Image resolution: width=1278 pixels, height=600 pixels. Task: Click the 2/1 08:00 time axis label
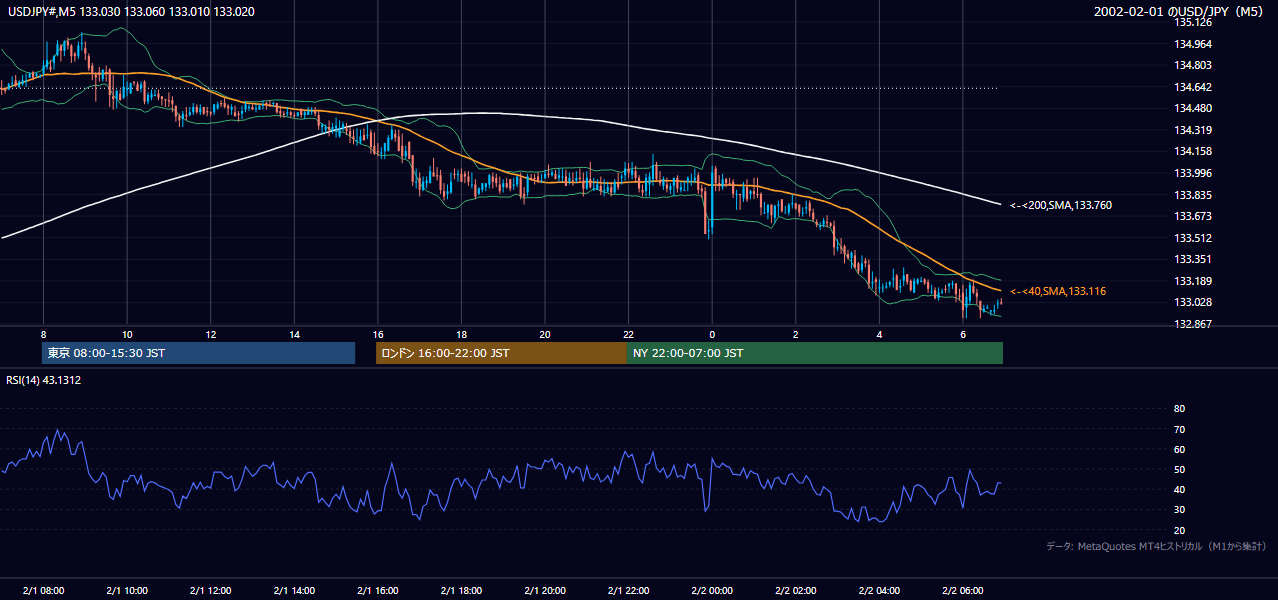click(43, 591)
